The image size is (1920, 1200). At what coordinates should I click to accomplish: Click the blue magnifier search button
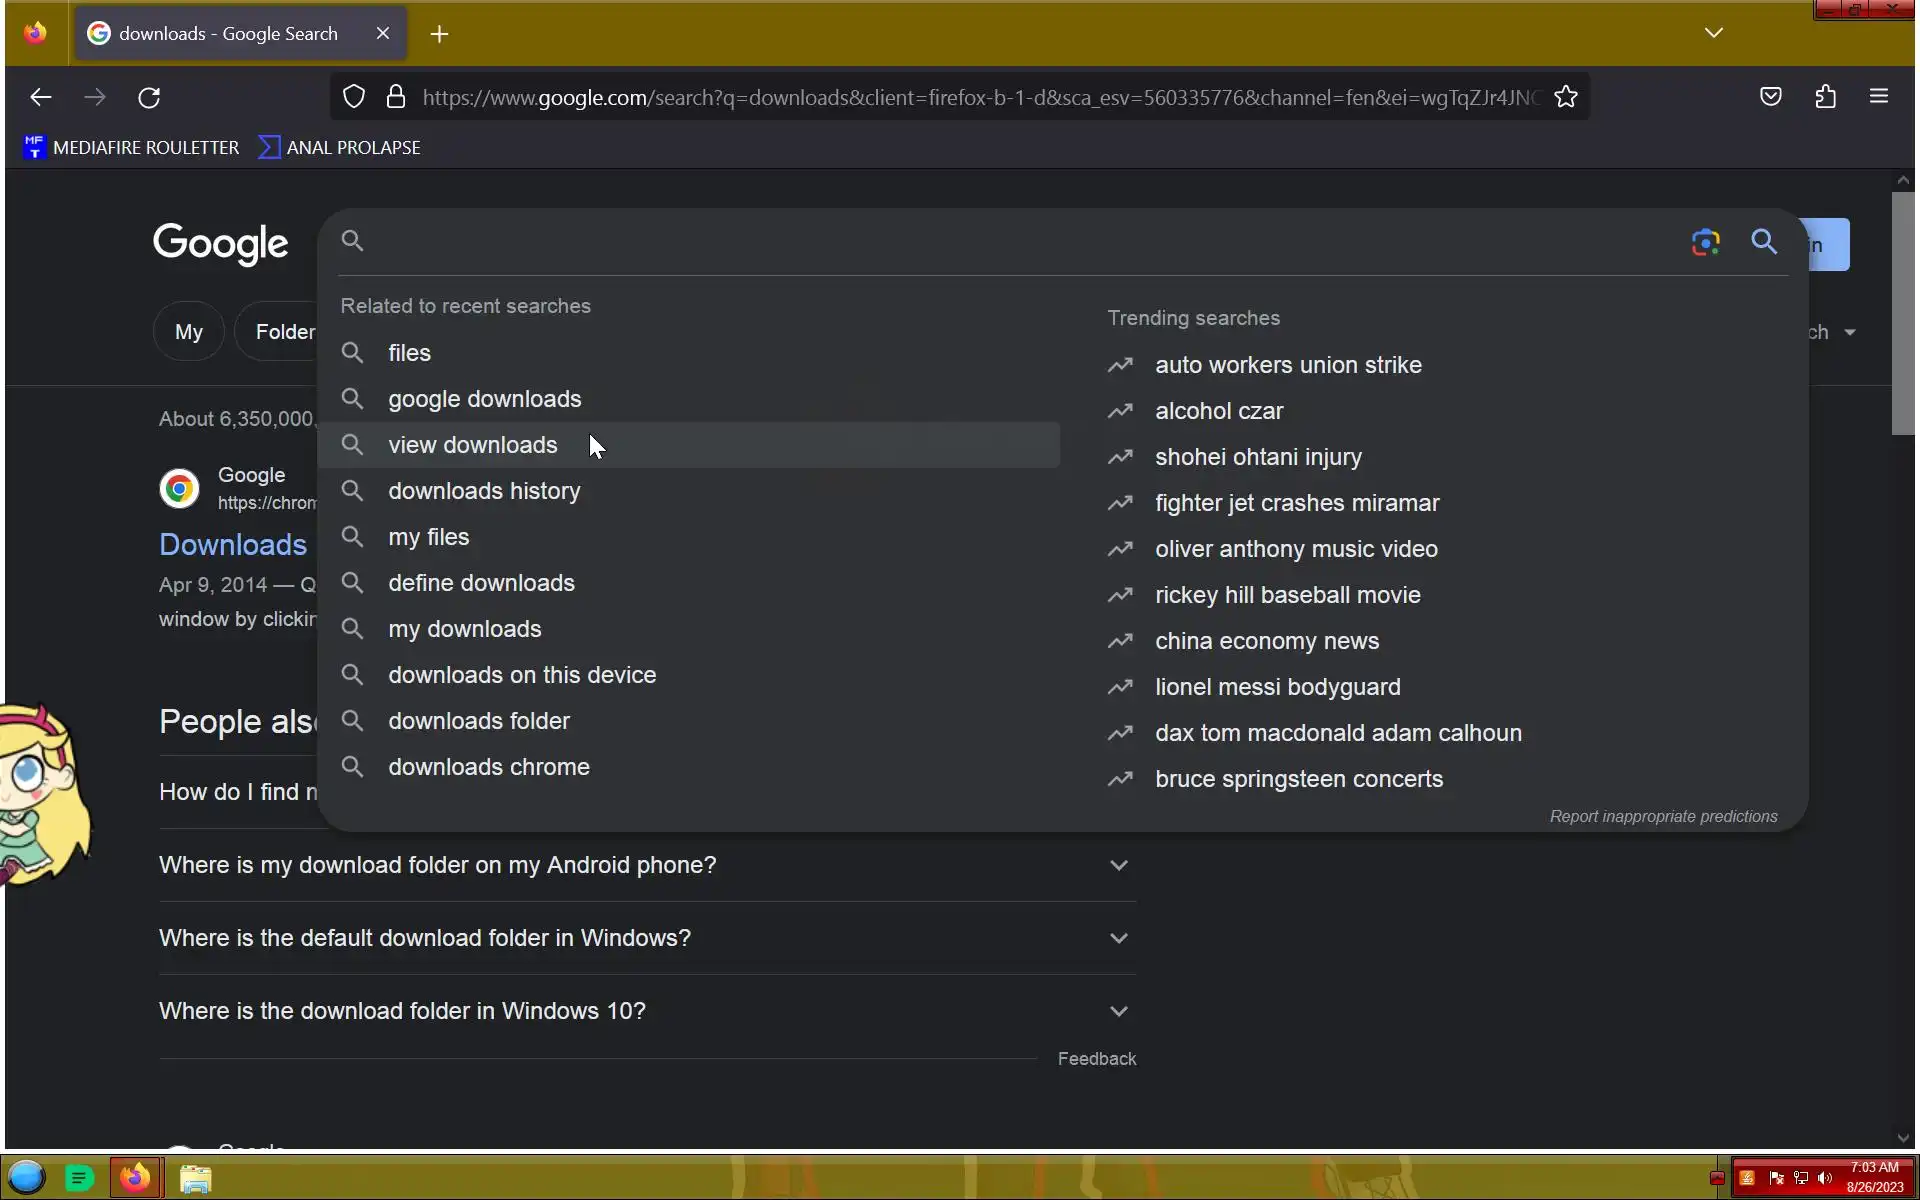[x=1764, y=242]
